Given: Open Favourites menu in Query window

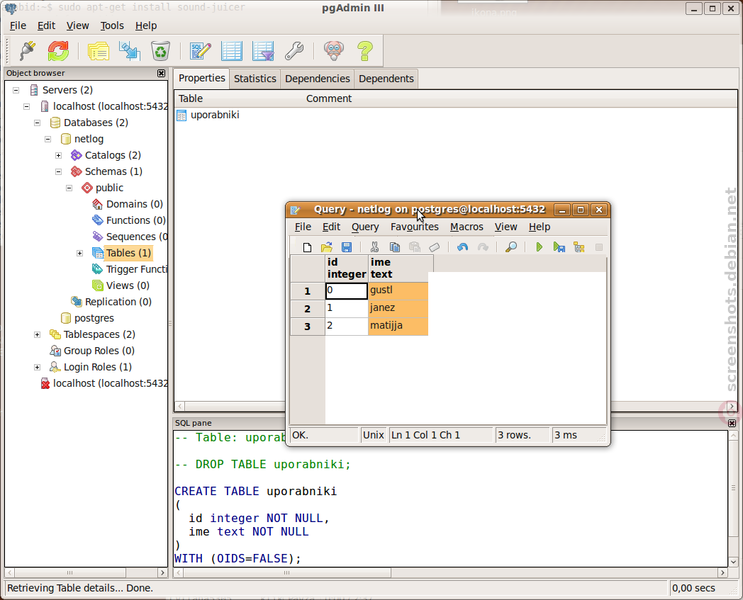Looking at the screenshot, I should pyautogui.click(x=415, y=227).
